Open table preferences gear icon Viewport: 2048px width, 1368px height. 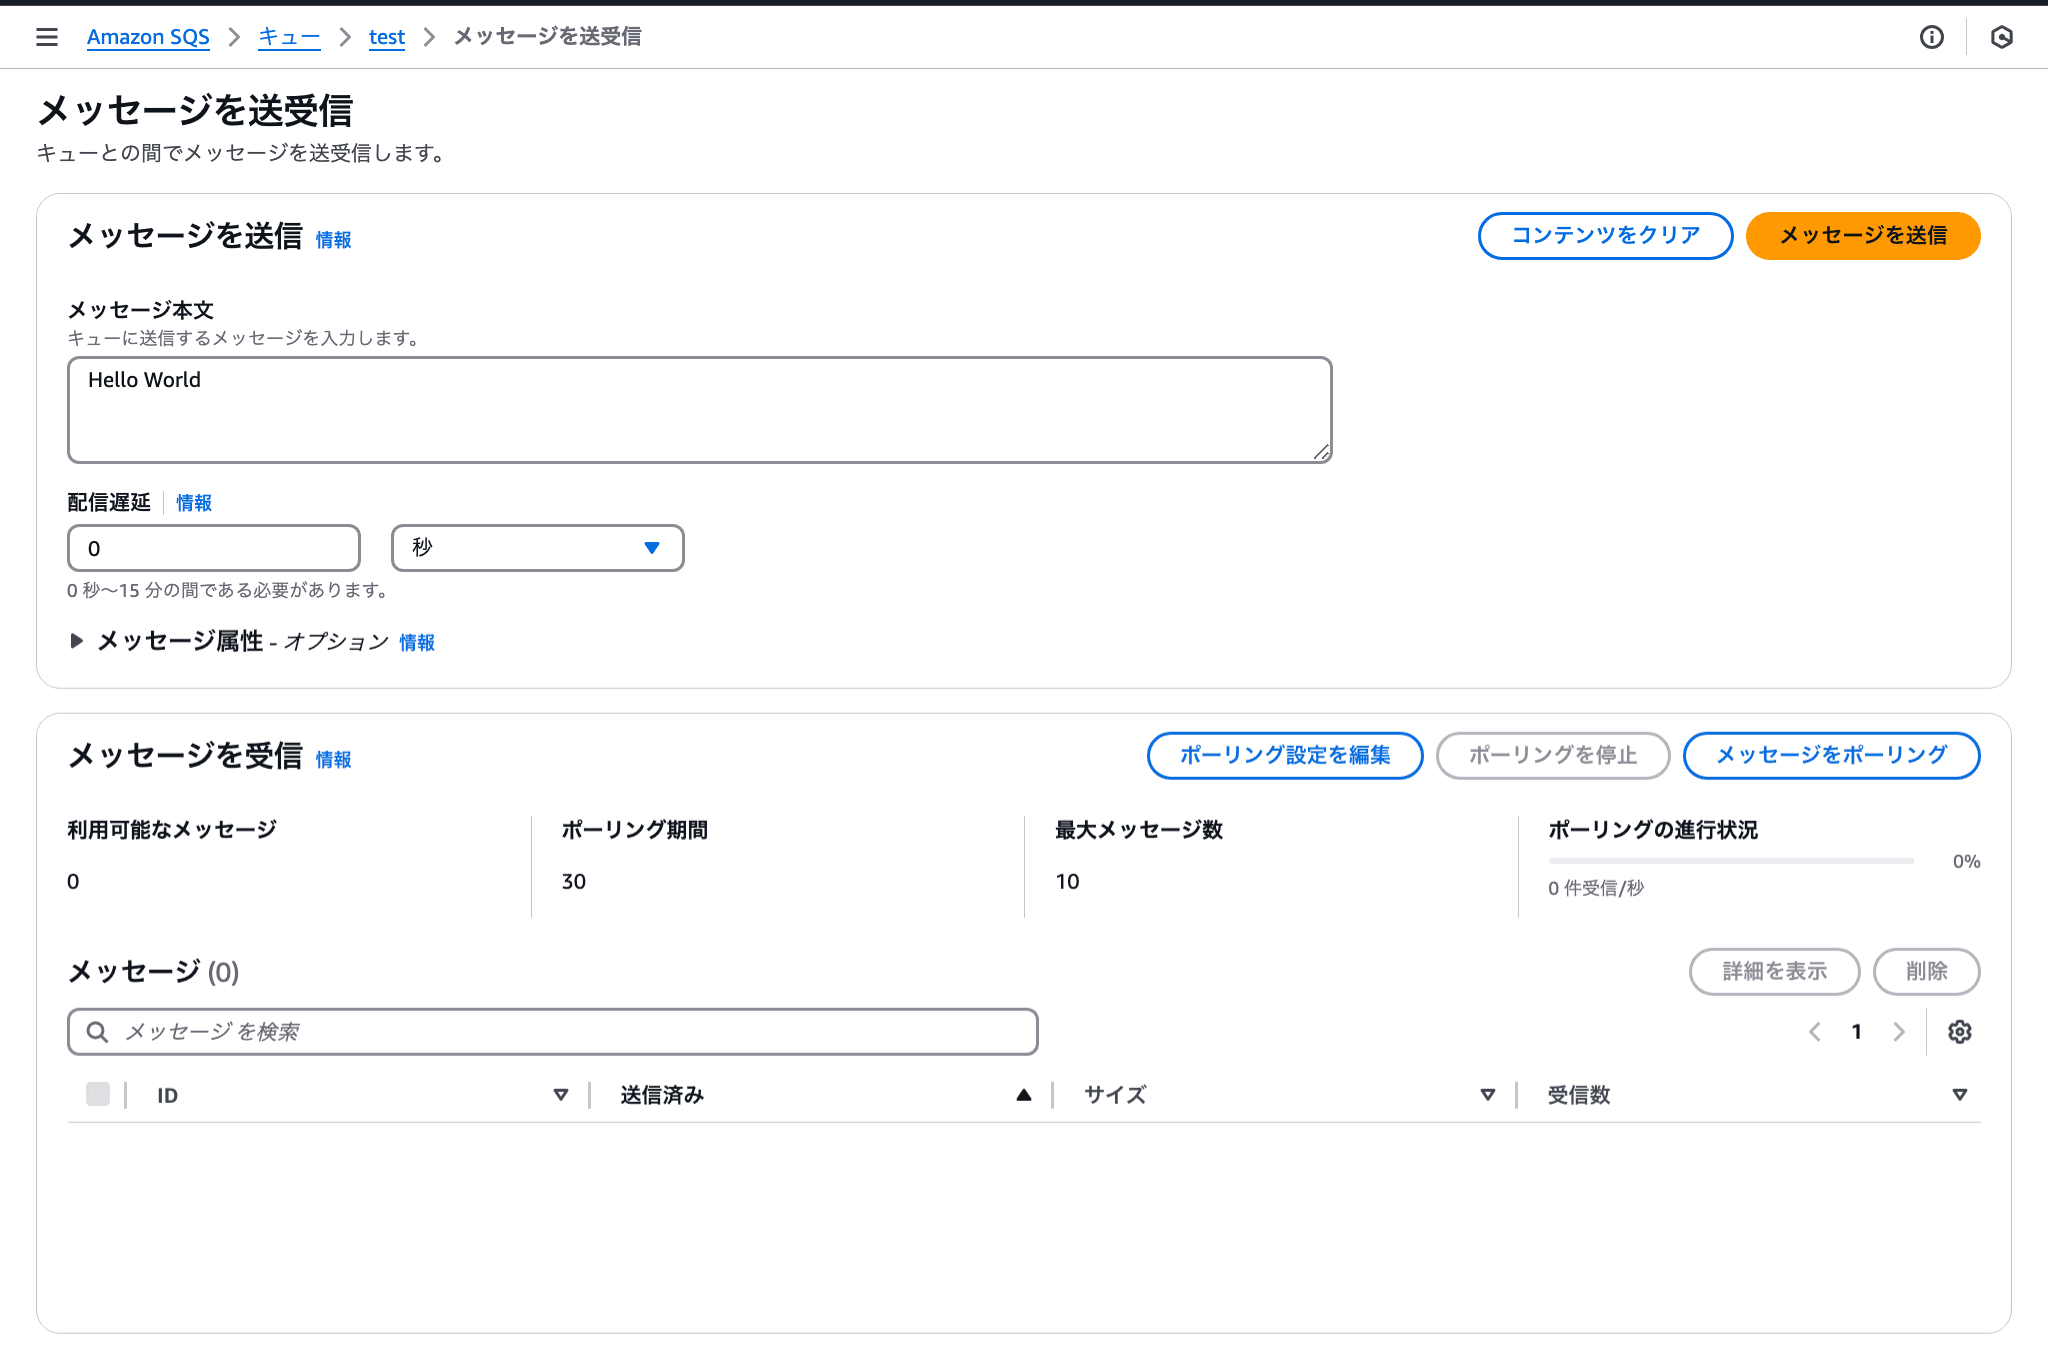pos(1959,1032)
